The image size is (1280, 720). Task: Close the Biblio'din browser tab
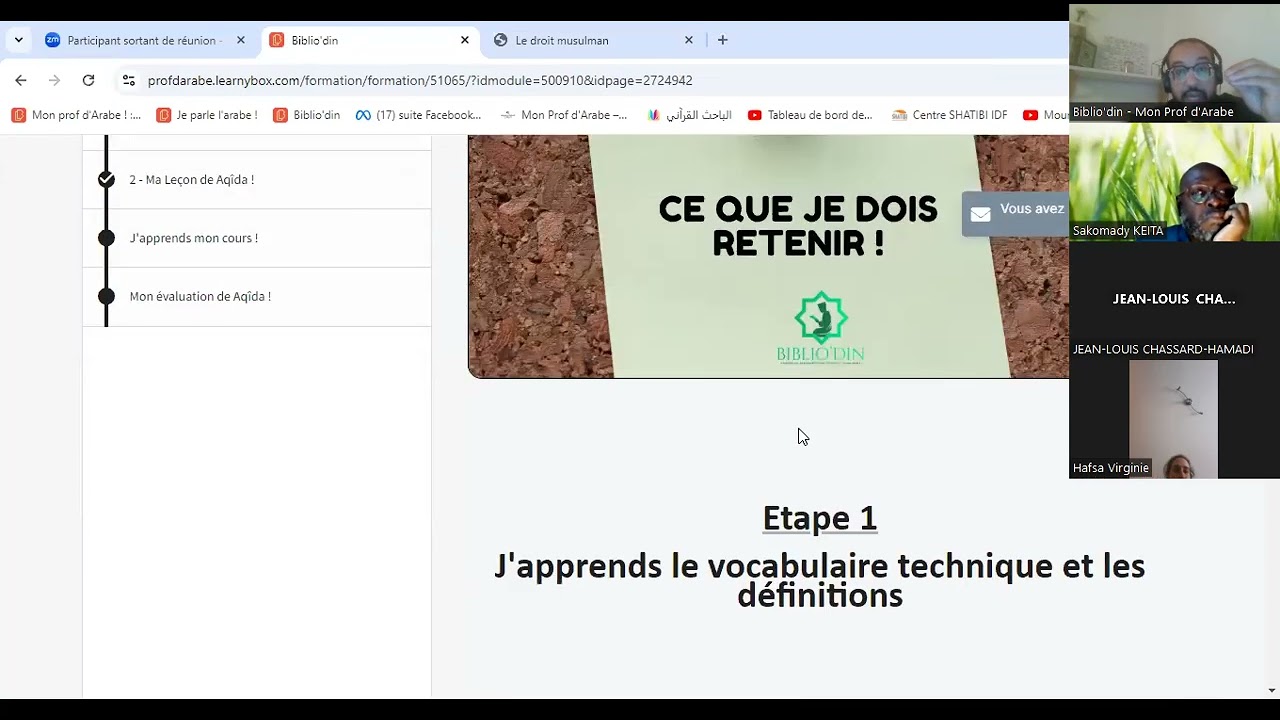[464, 40]
